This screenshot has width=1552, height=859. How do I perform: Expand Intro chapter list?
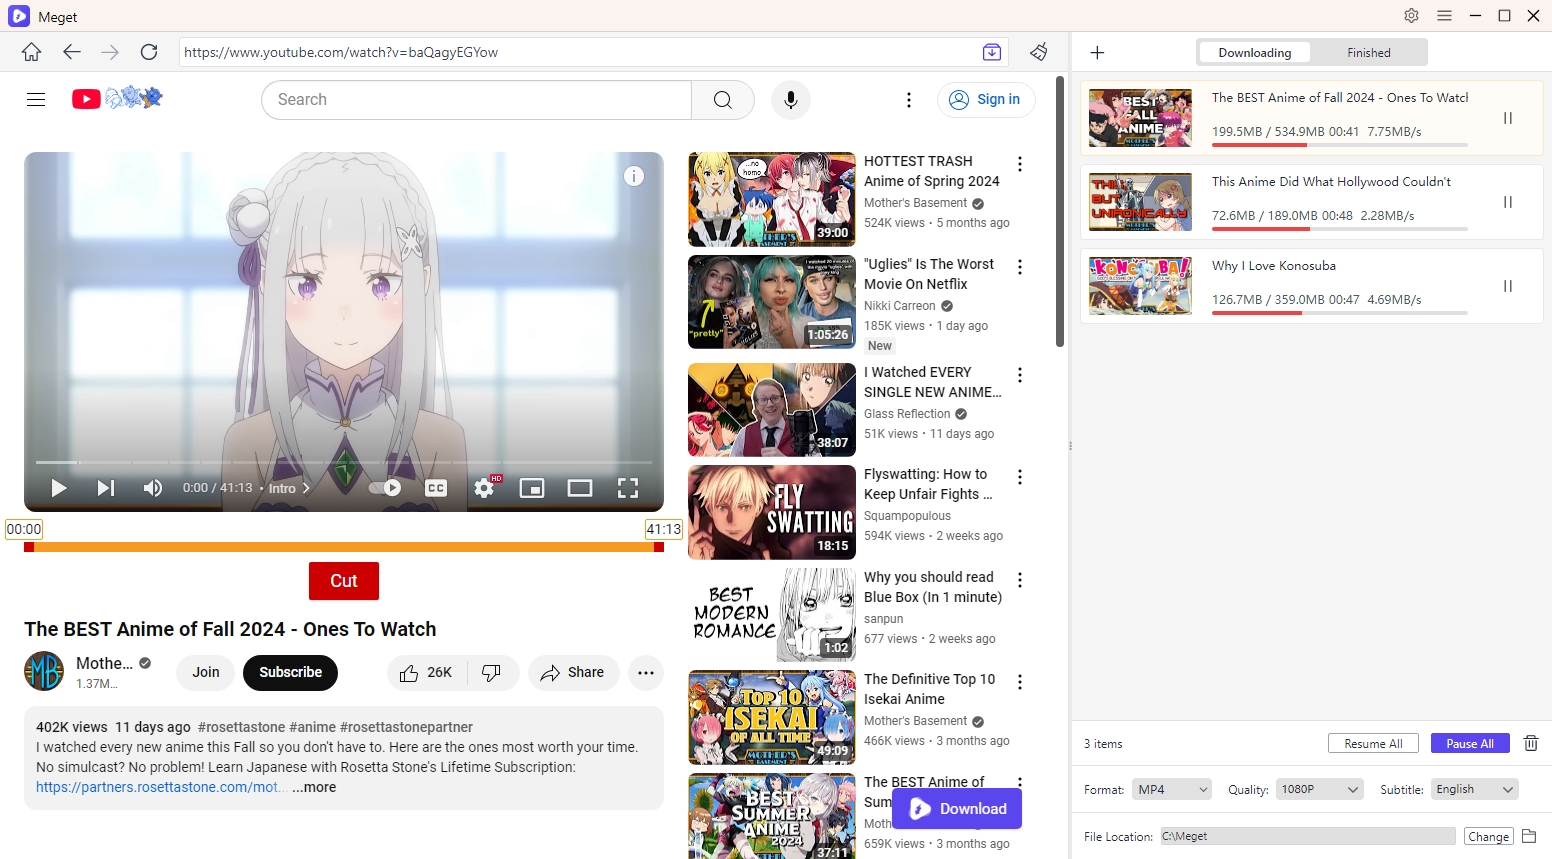pos(290,488)
